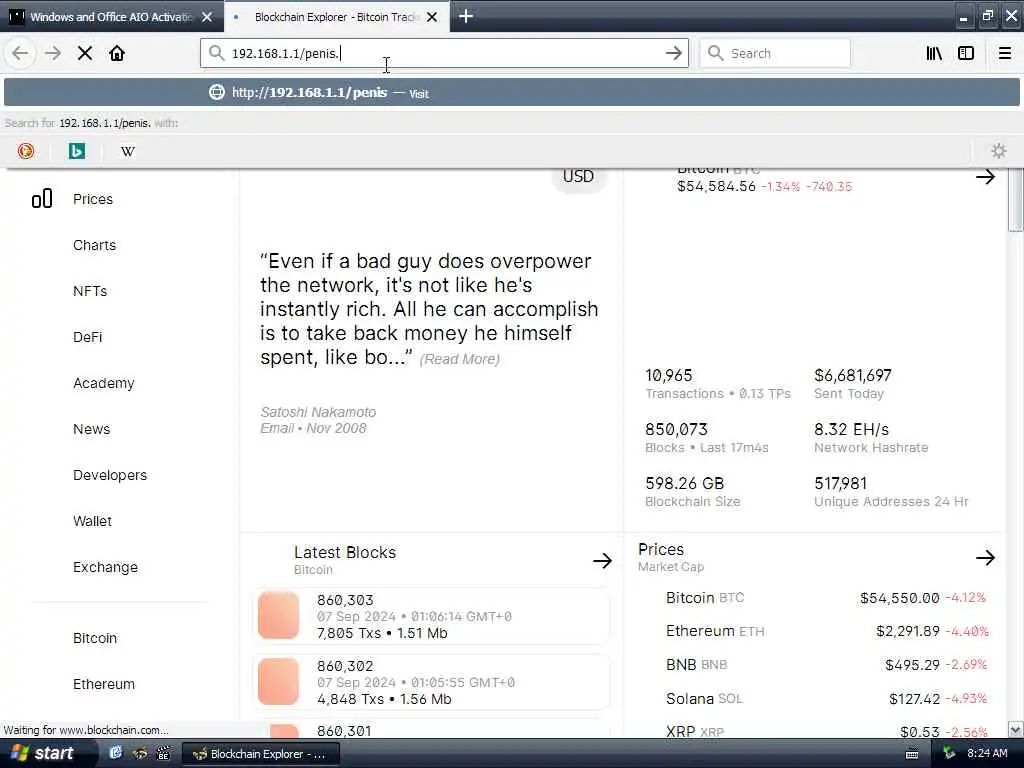This screenshot has width=1024, height=768.
Task: Open Academy in the sidebar
Action: click(104, 383)
